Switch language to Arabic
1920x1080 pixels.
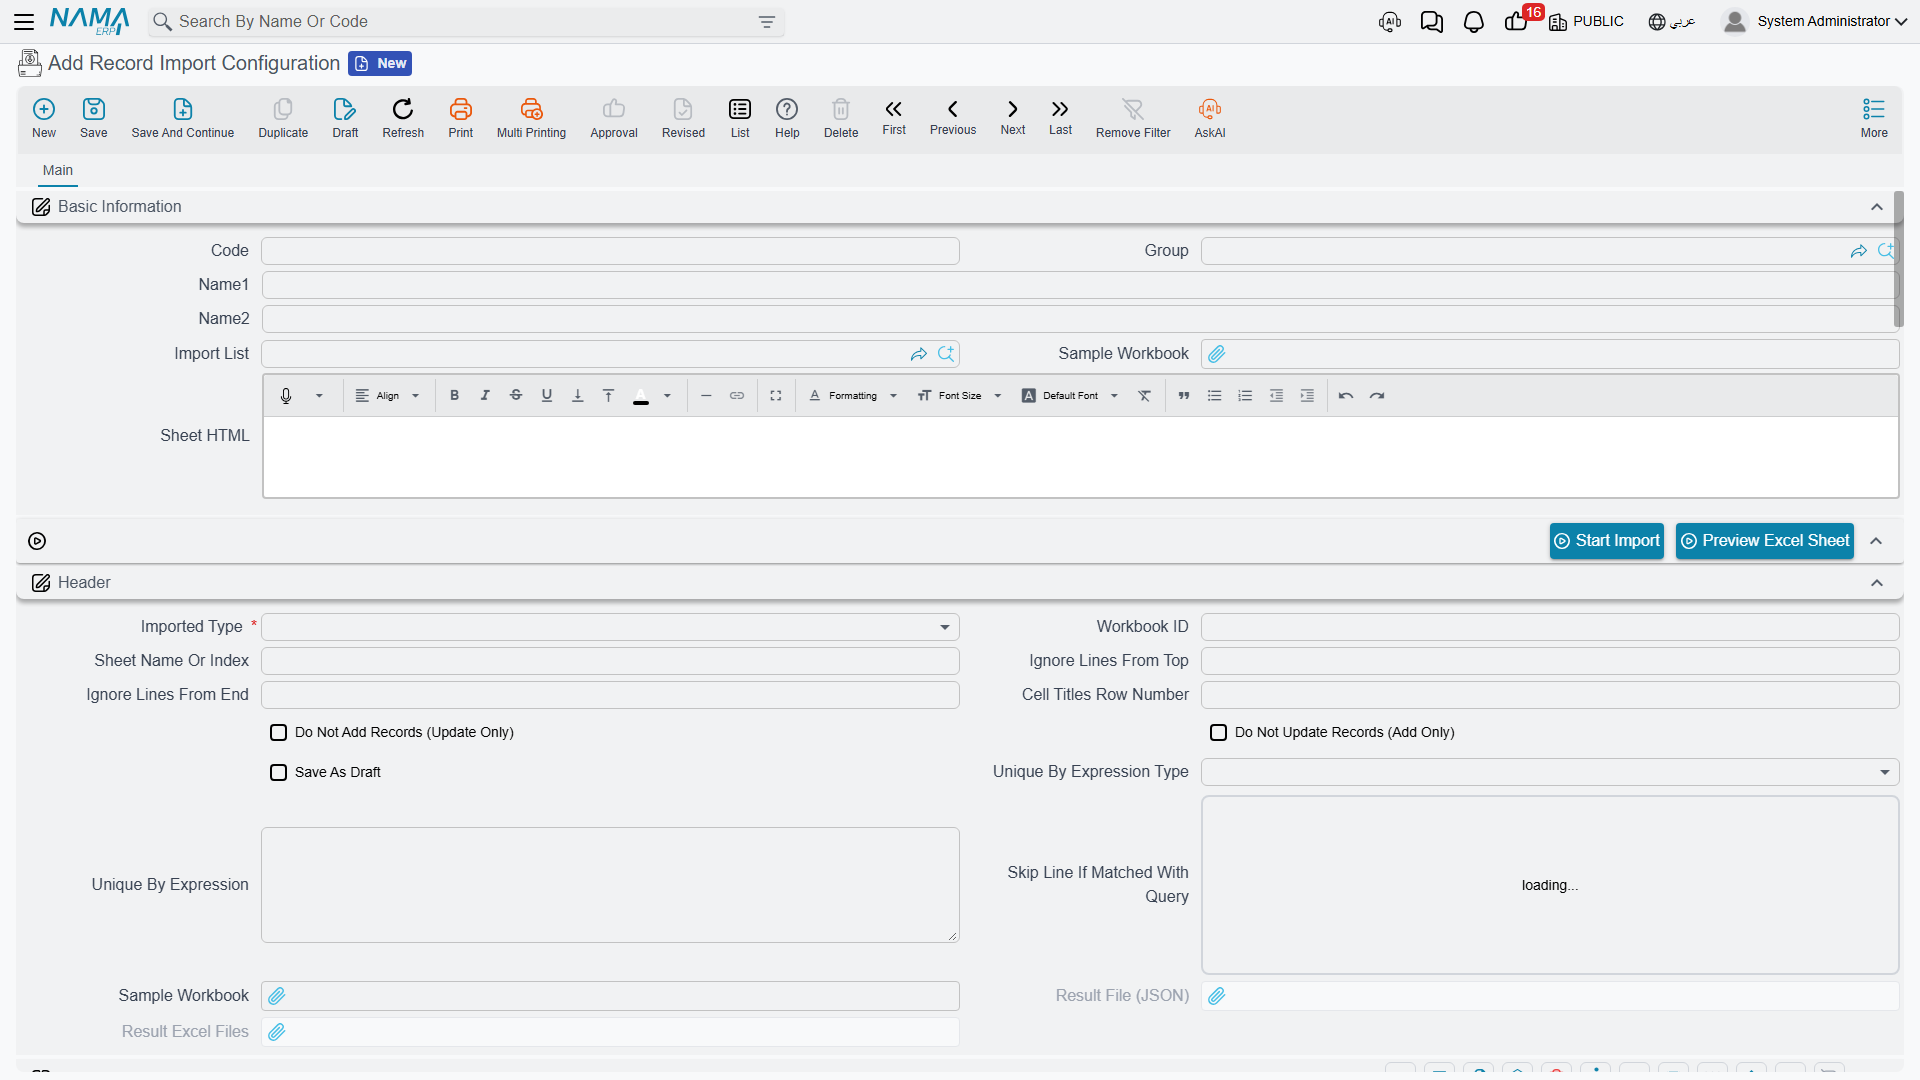tap(1672, 22)
